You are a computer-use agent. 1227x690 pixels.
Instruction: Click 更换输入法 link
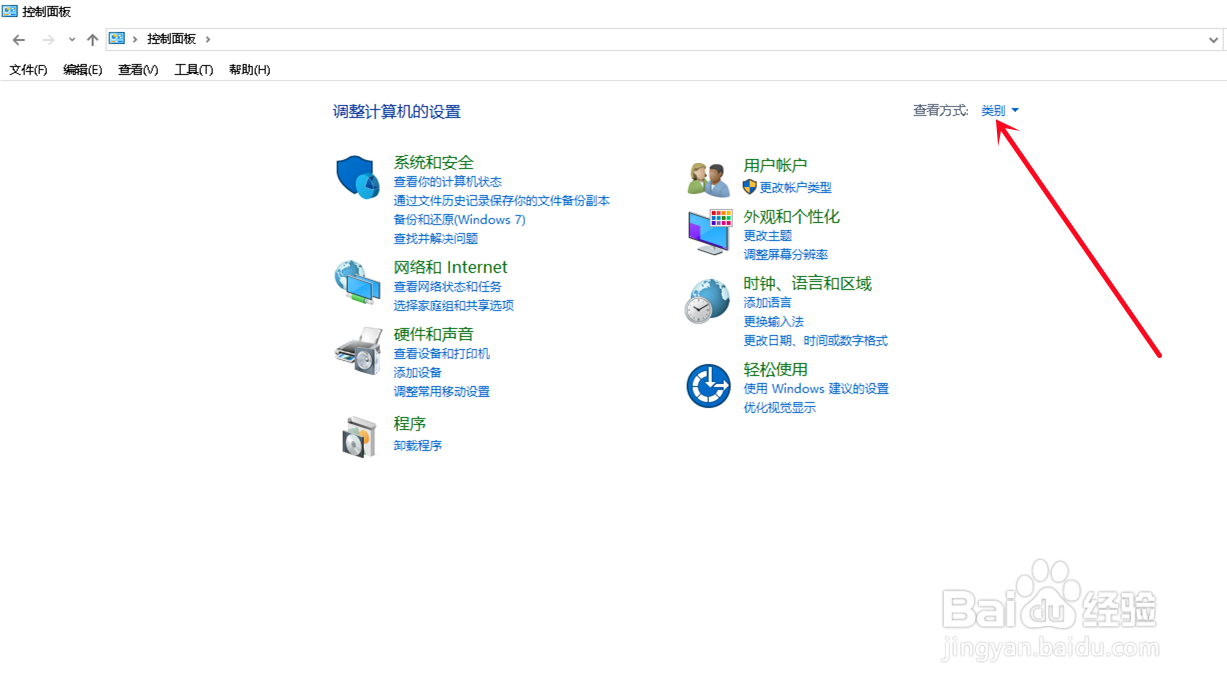[x=774, y=322]
